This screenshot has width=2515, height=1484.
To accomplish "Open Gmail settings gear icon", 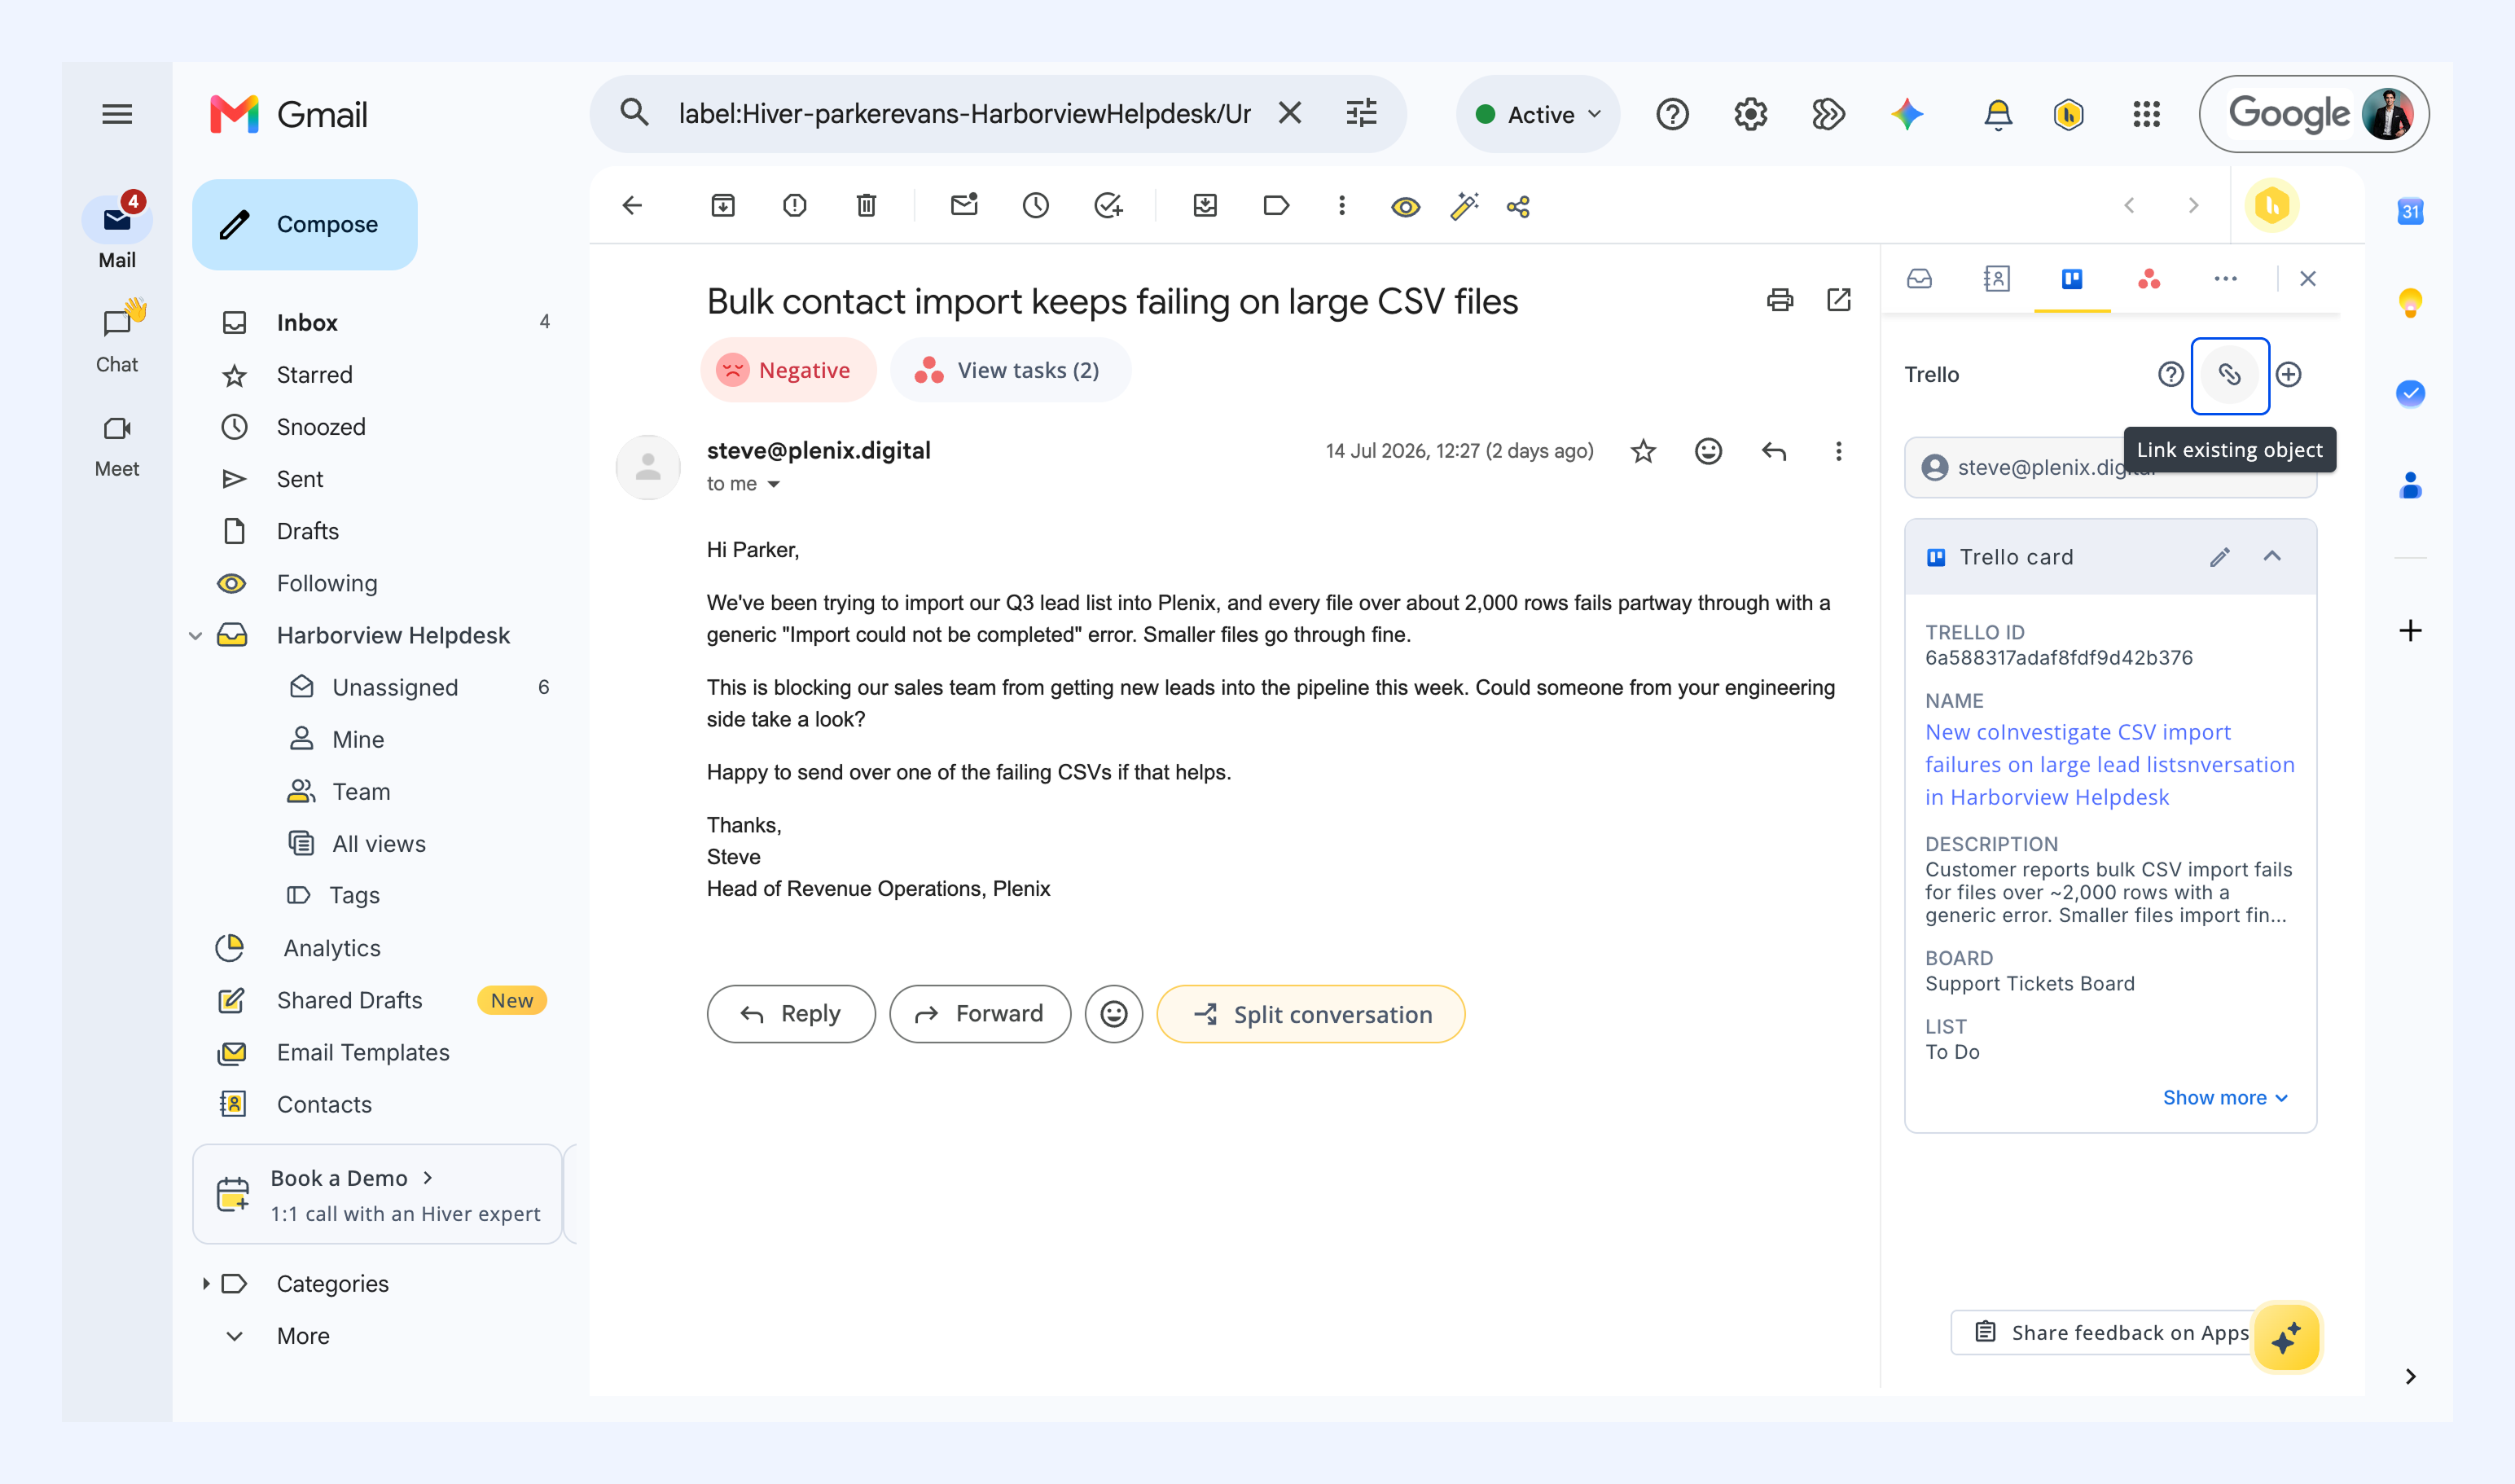I will click(x=1751, y=114).
